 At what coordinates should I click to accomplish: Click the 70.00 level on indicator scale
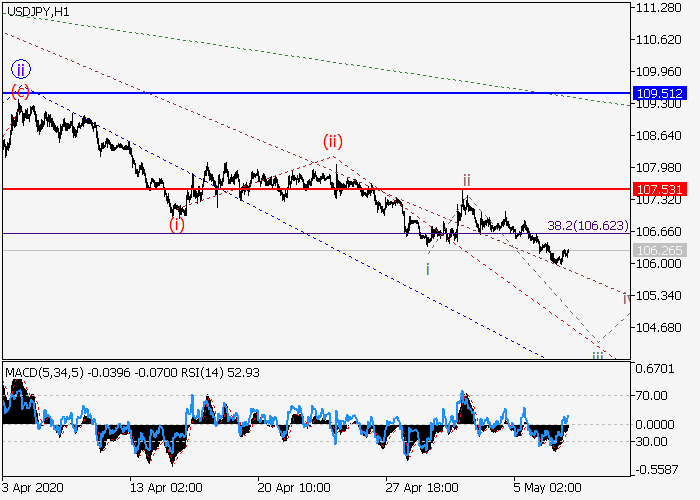(x=656, y=395)
